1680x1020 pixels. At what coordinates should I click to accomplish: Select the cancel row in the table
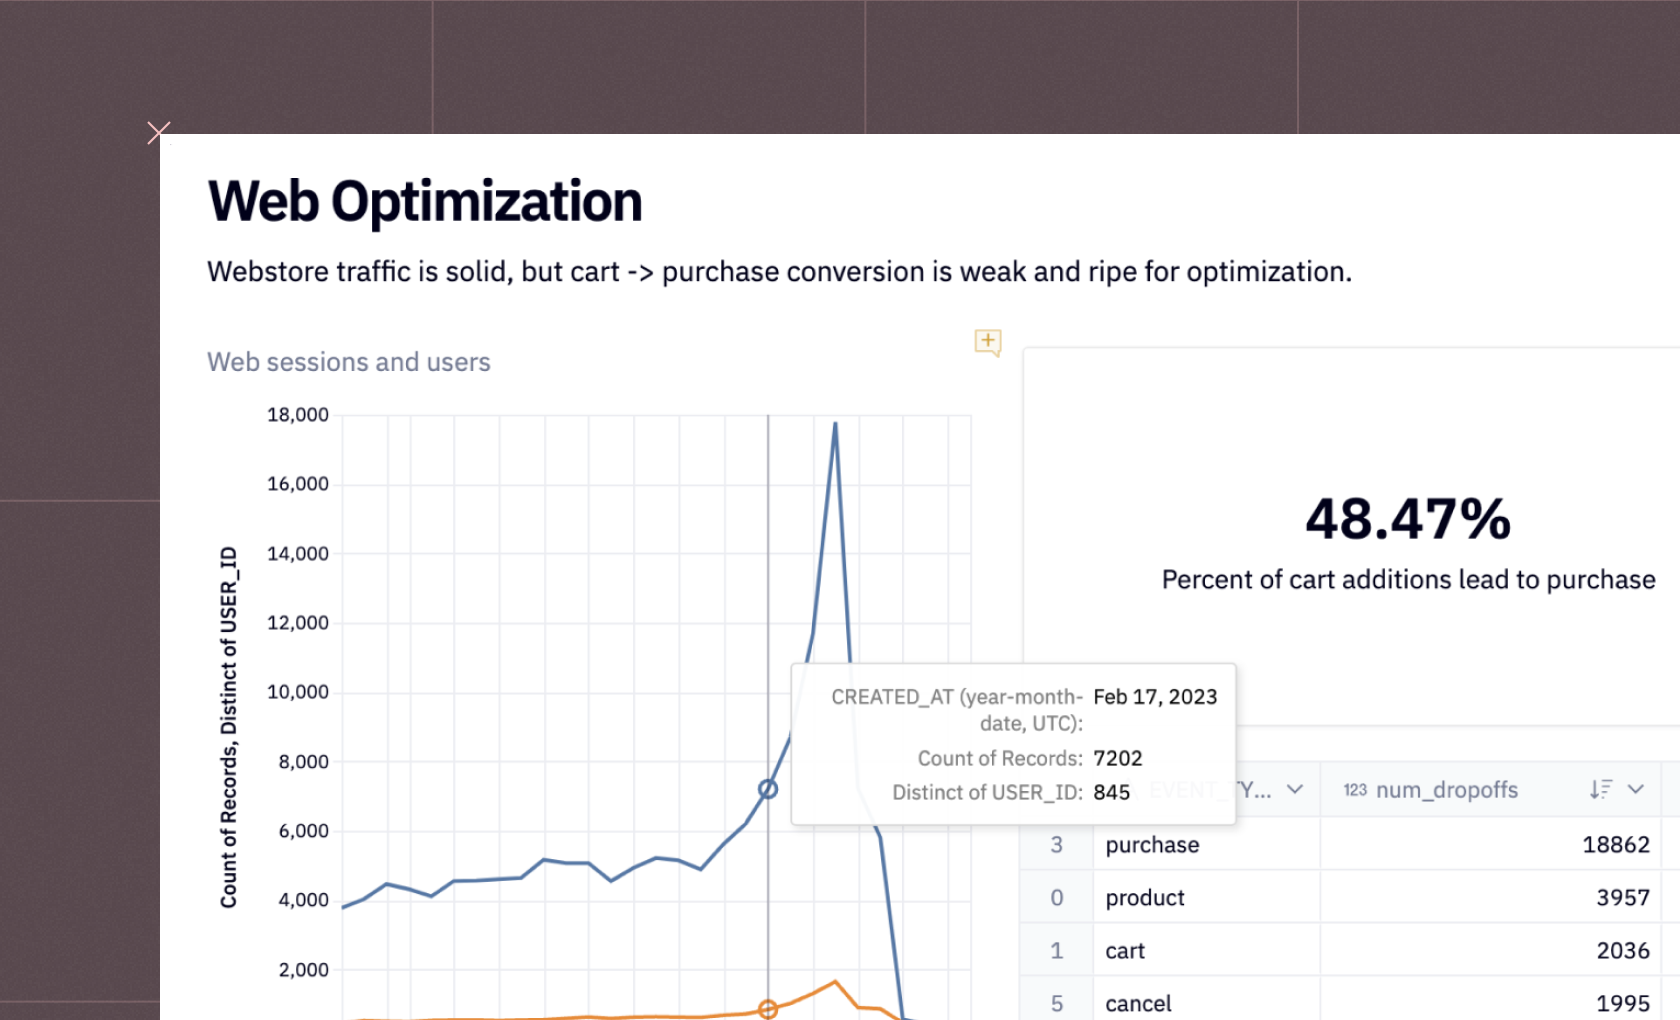1139,1003
